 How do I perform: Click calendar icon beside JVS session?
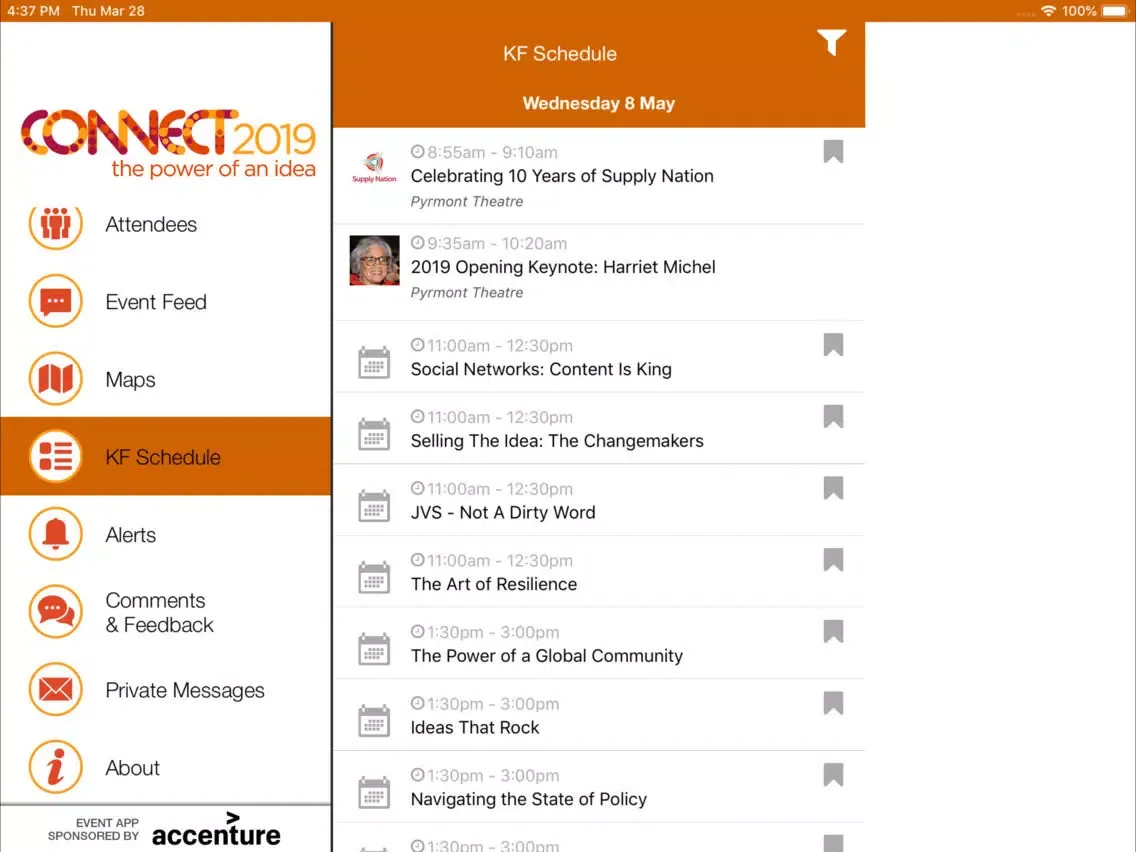(374, 506)
